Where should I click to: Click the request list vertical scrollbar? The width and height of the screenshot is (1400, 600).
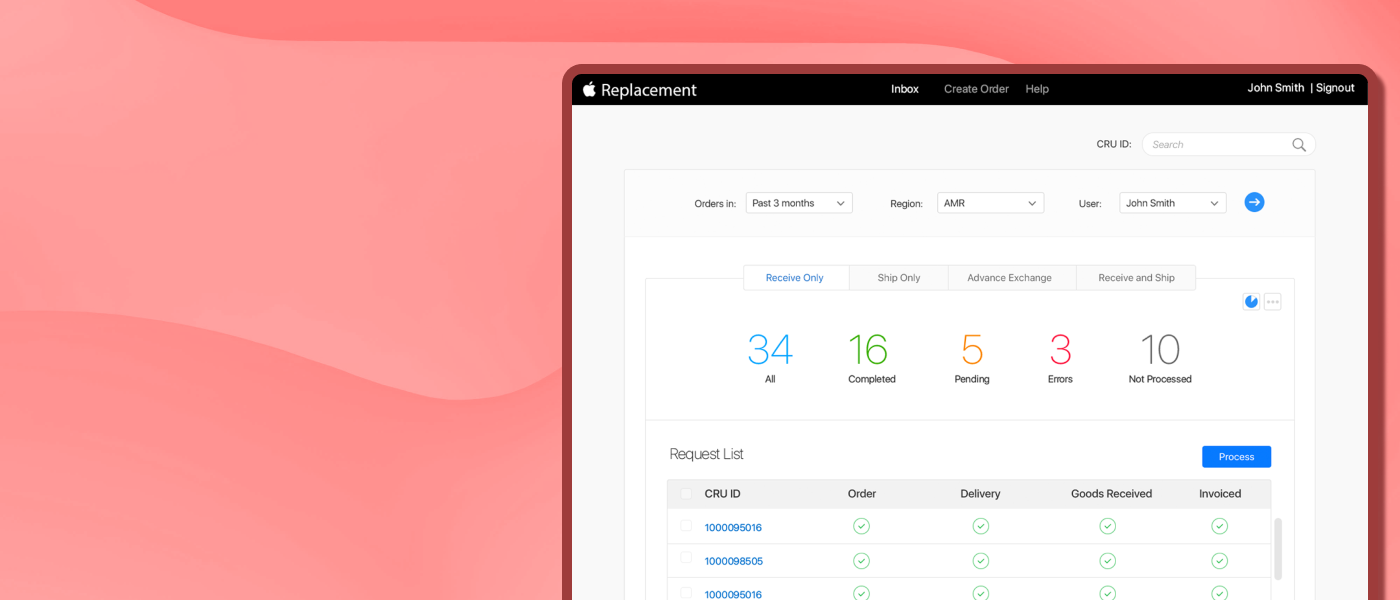pyautogui.click(x=1277, y=549)
